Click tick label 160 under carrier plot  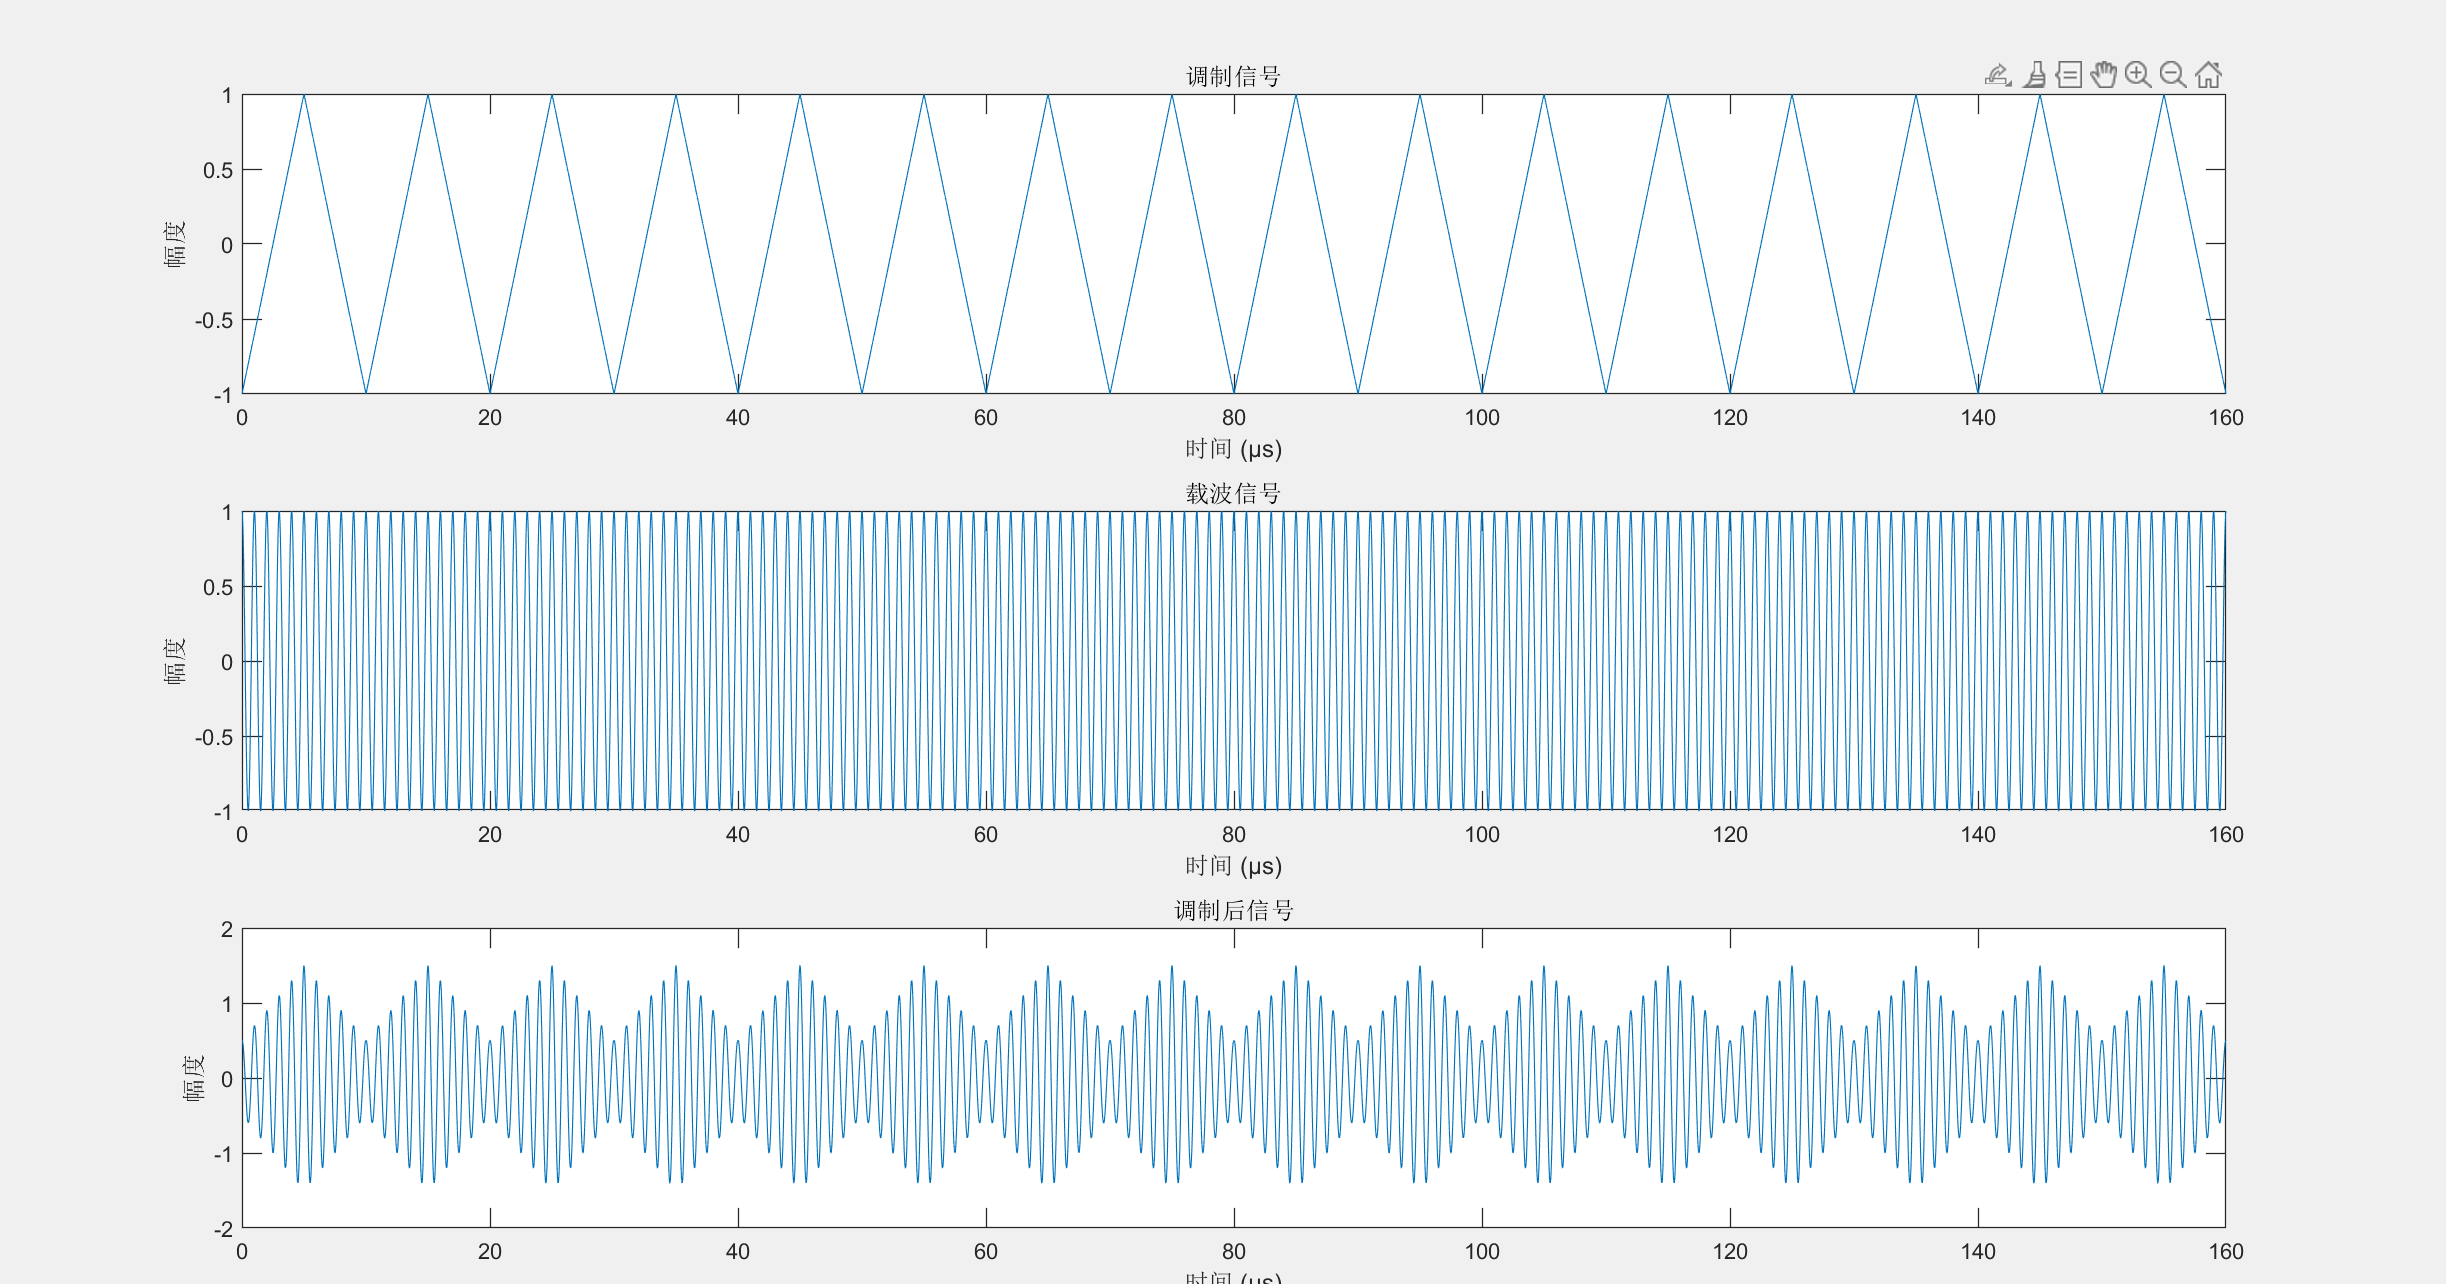pyautogui.click(x=2225, y=835)
